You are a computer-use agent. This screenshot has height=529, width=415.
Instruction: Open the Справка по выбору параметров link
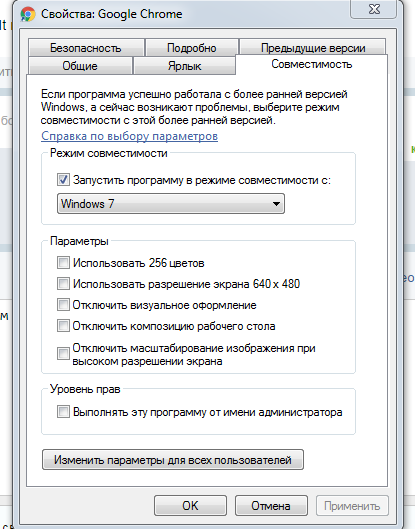pos(130,136)
